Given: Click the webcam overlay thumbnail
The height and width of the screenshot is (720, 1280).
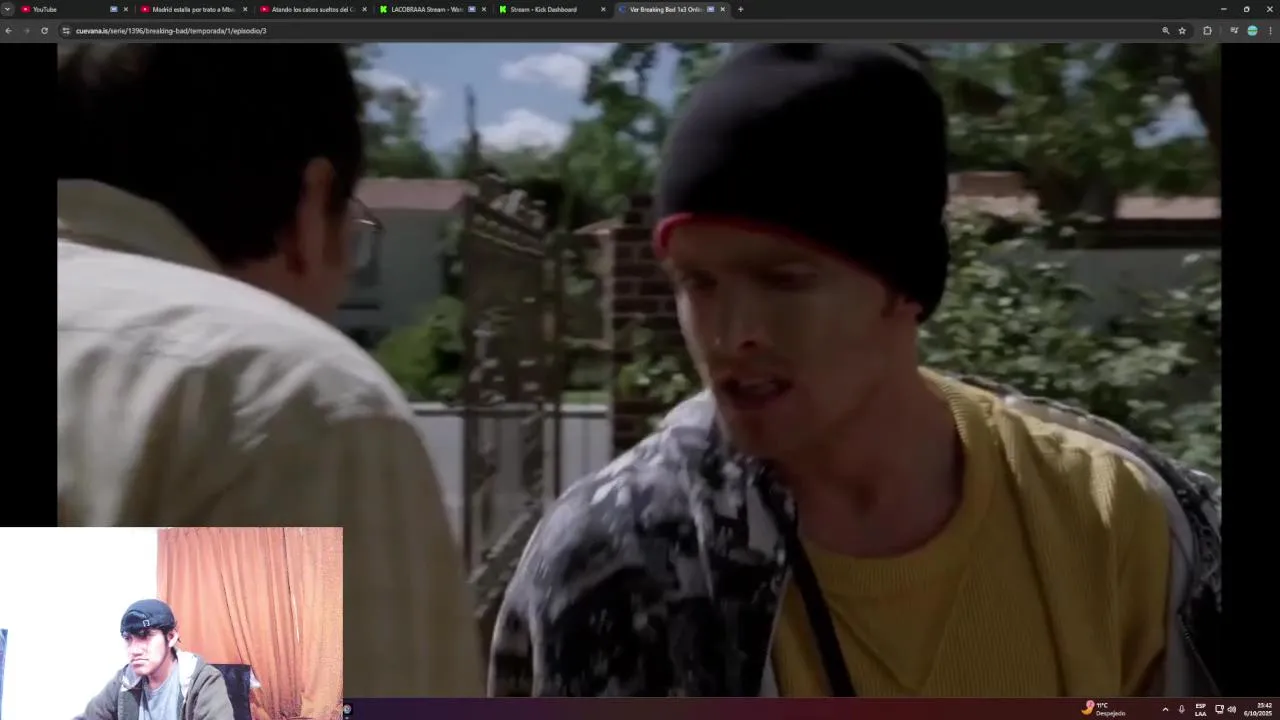Looking at the screenshot, I should tap(171, 623).
